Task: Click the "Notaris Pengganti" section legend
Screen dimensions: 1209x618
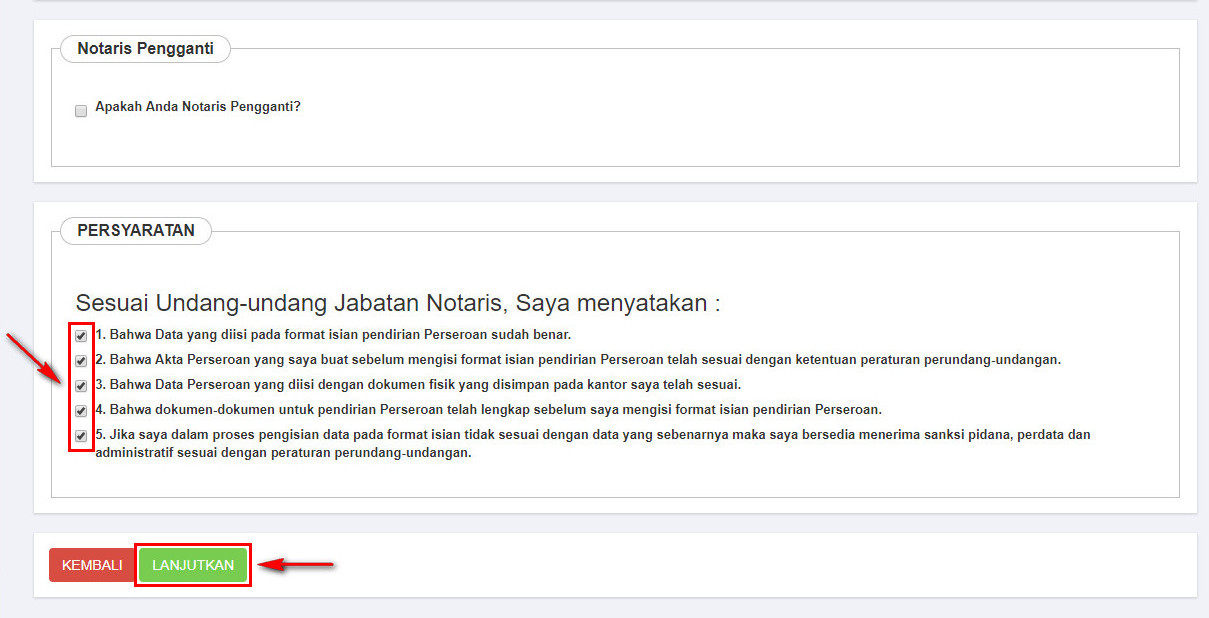Action: [145, 49]
